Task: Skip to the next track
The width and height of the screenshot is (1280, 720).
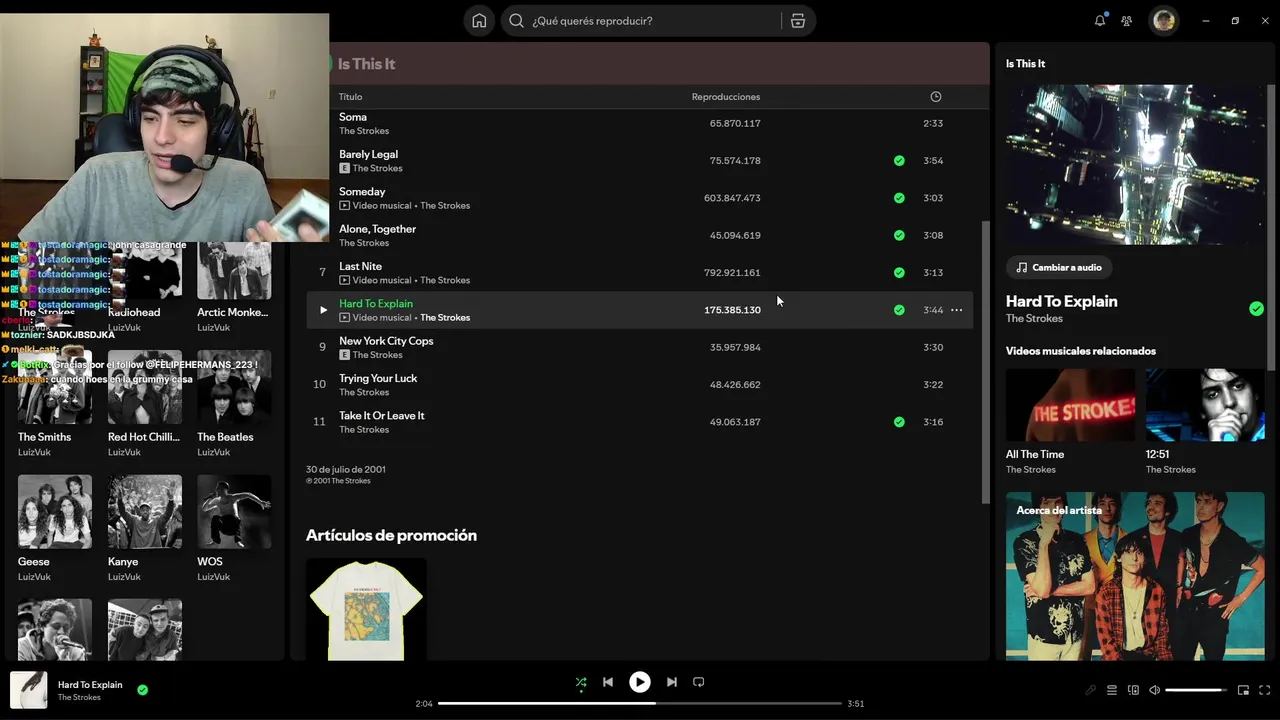Action: click(x=672, y=682)
